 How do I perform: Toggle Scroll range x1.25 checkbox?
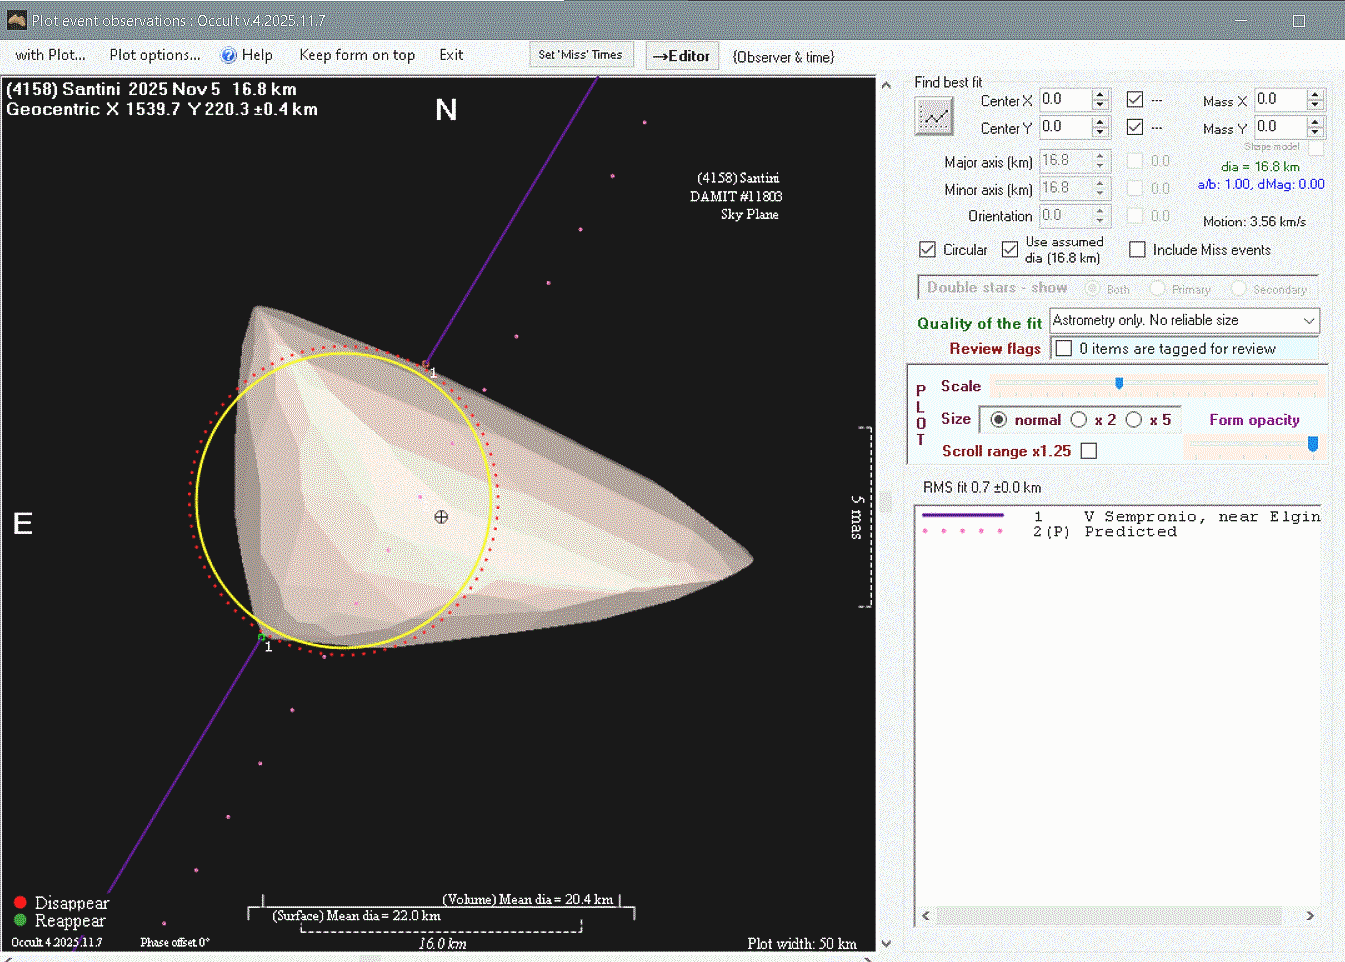[1089, 451]
